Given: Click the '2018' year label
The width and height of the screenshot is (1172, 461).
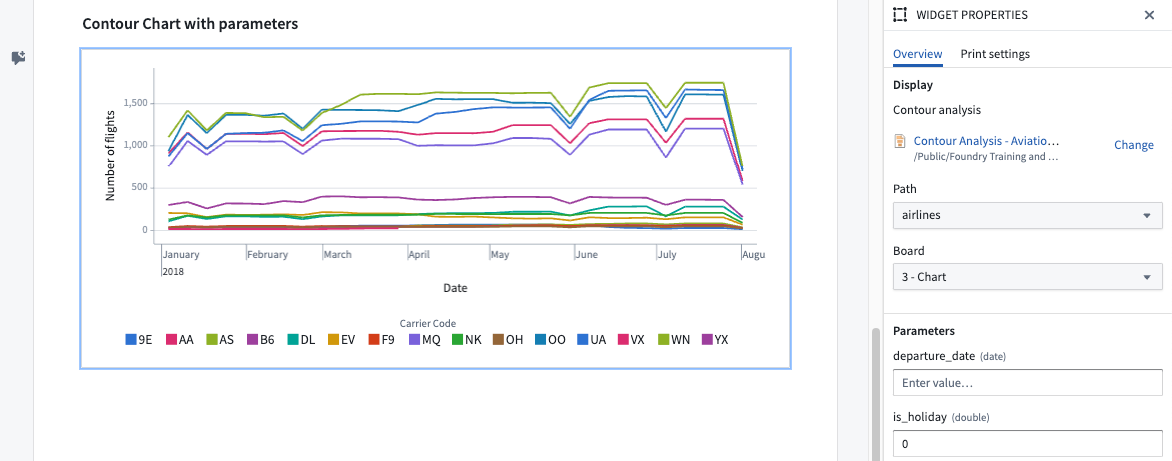Looking at the screenshot, I should tap(173, 271).
